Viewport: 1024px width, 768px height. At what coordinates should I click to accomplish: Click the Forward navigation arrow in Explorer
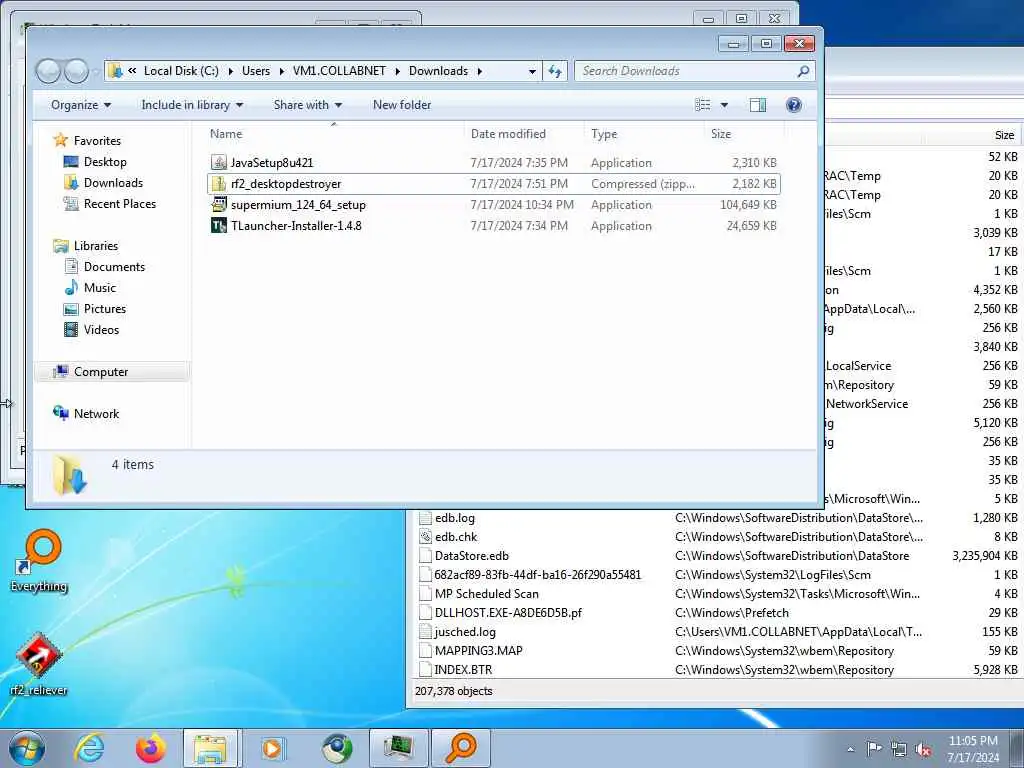76,71
